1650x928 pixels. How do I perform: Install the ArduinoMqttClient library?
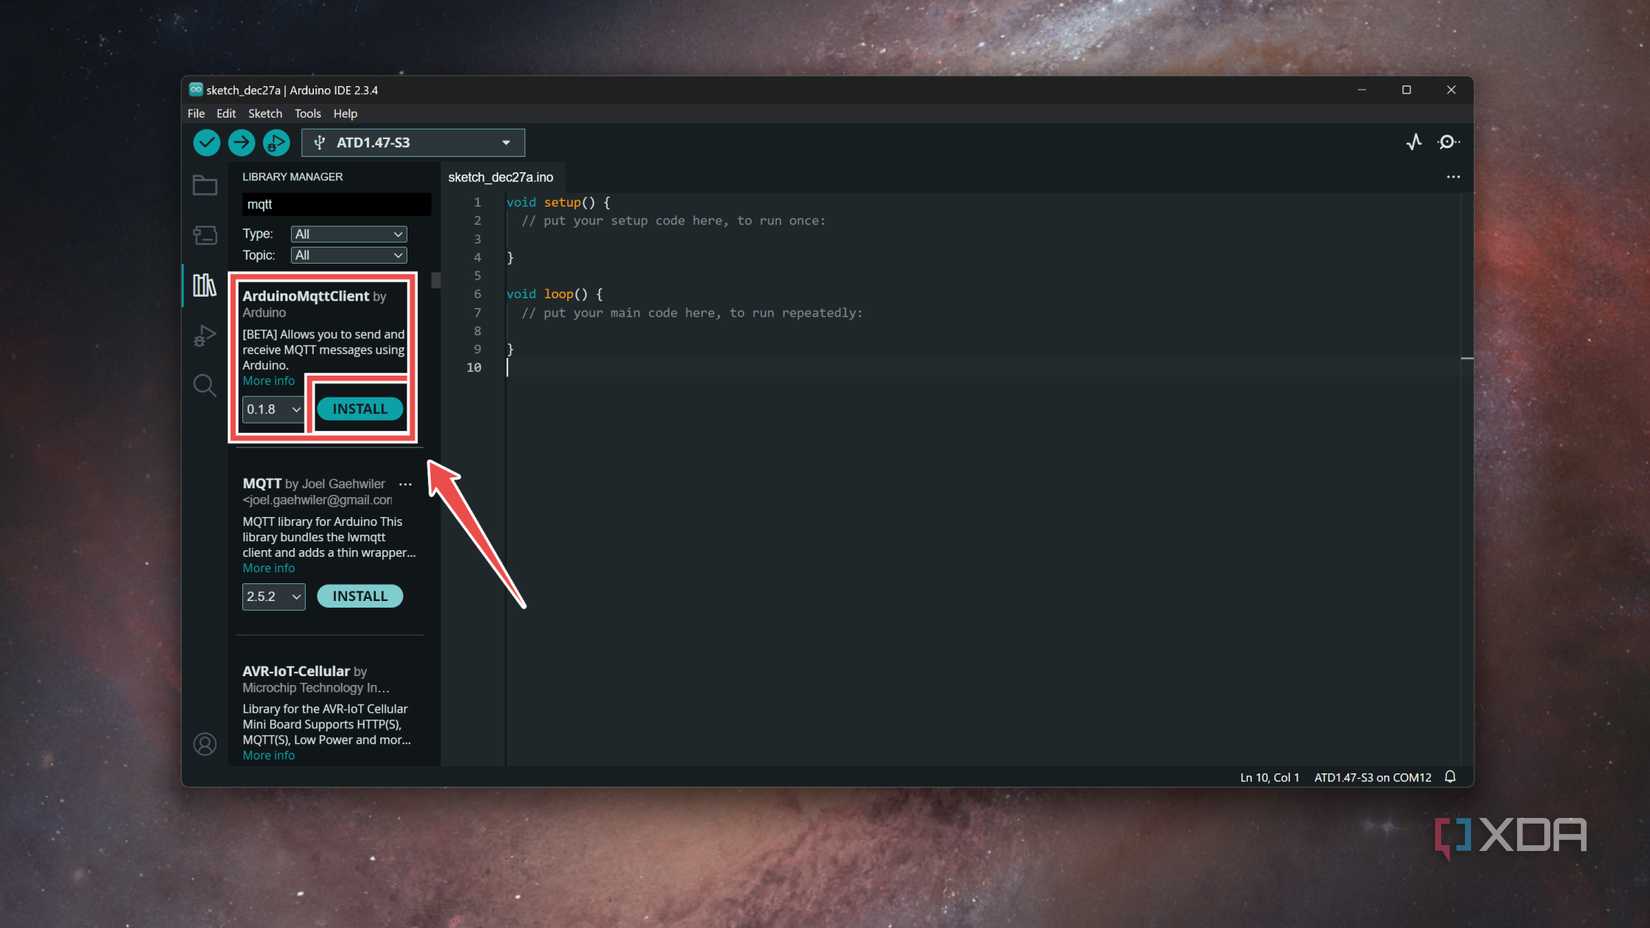coord(359,408)
